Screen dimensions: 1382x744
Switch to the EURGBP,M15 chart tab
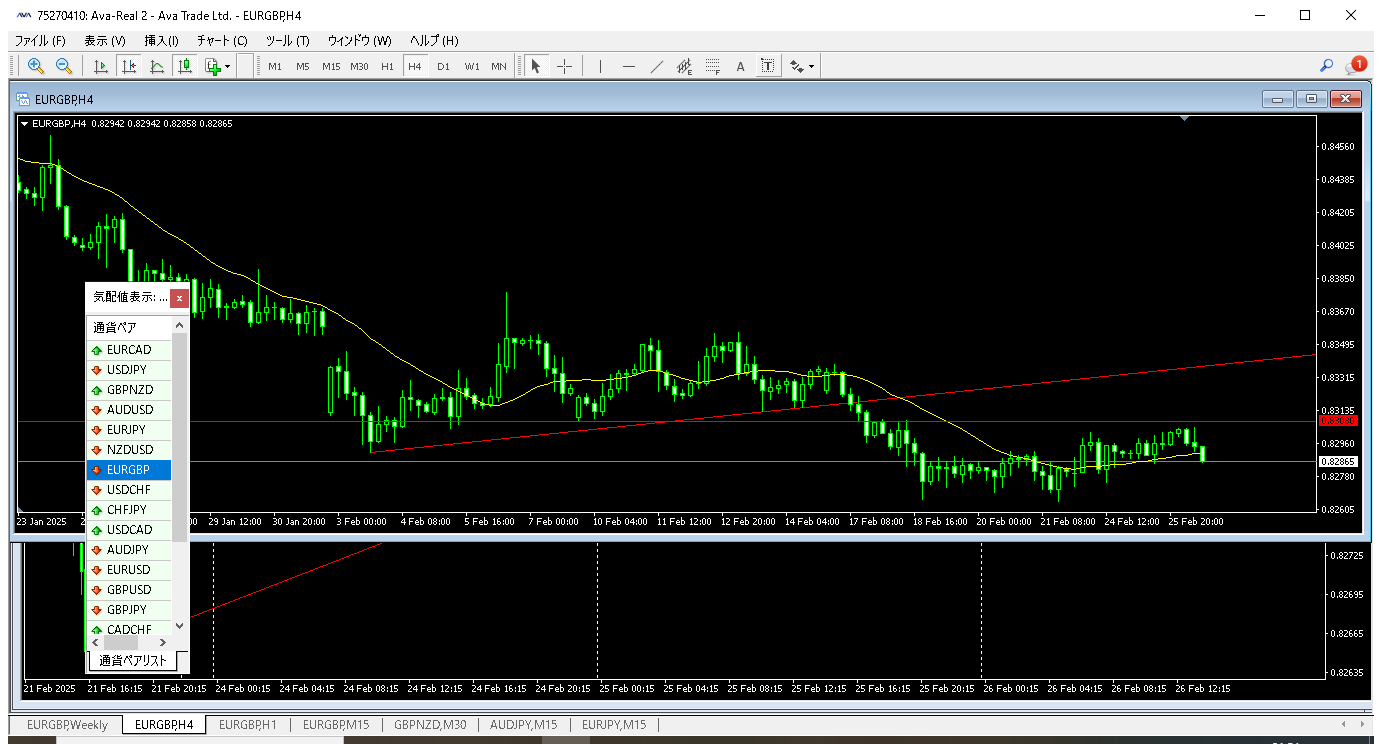[336, 725]
